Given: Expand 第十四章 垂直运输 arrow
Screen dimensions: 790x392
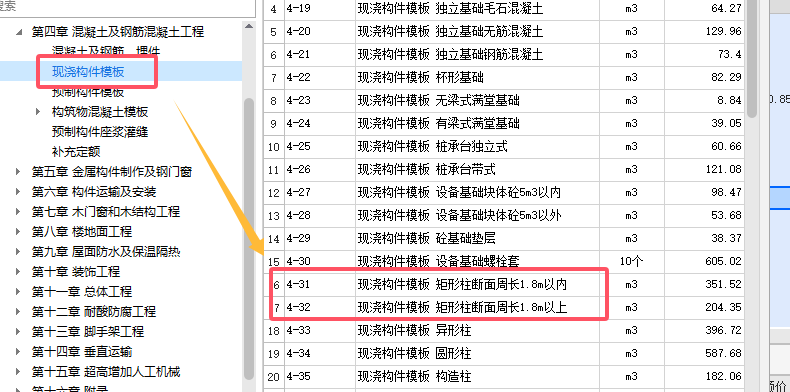Looking at the screenshot, I should click(x=19, y=352).
